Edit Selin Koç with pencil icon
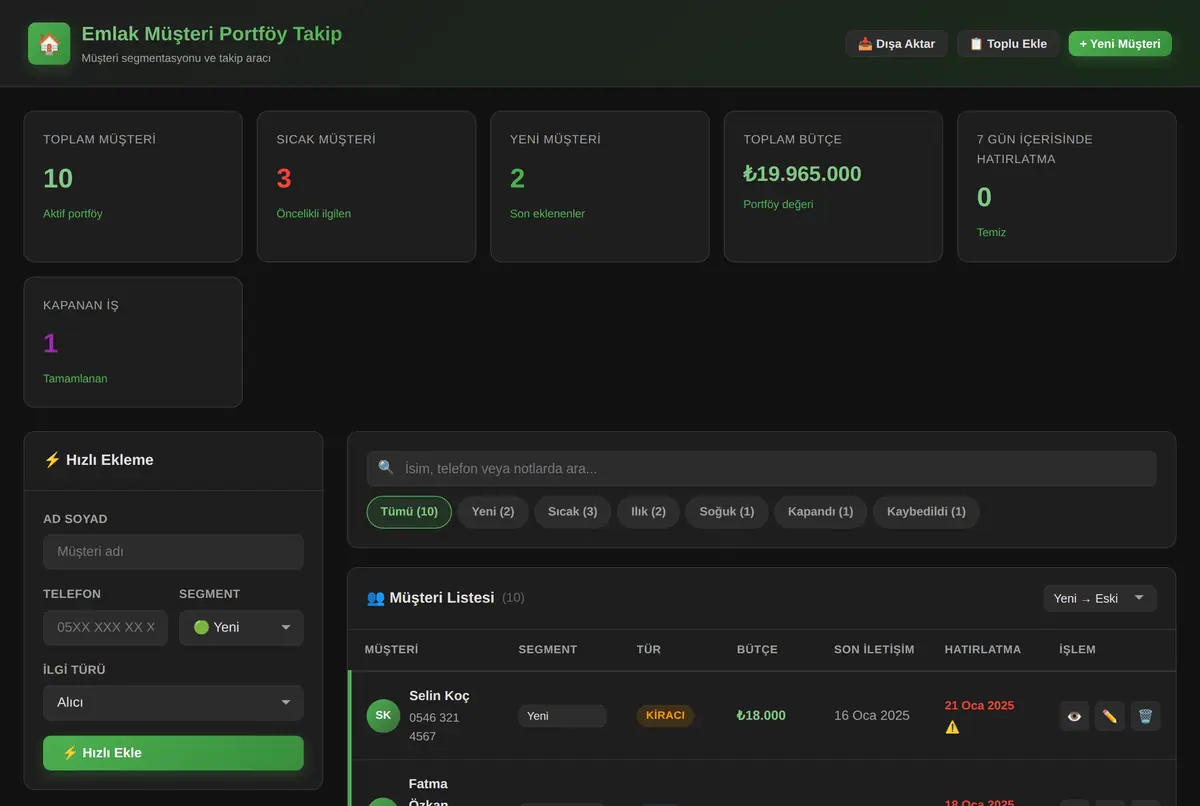 pyautogui.click(x=1110, y=716)
